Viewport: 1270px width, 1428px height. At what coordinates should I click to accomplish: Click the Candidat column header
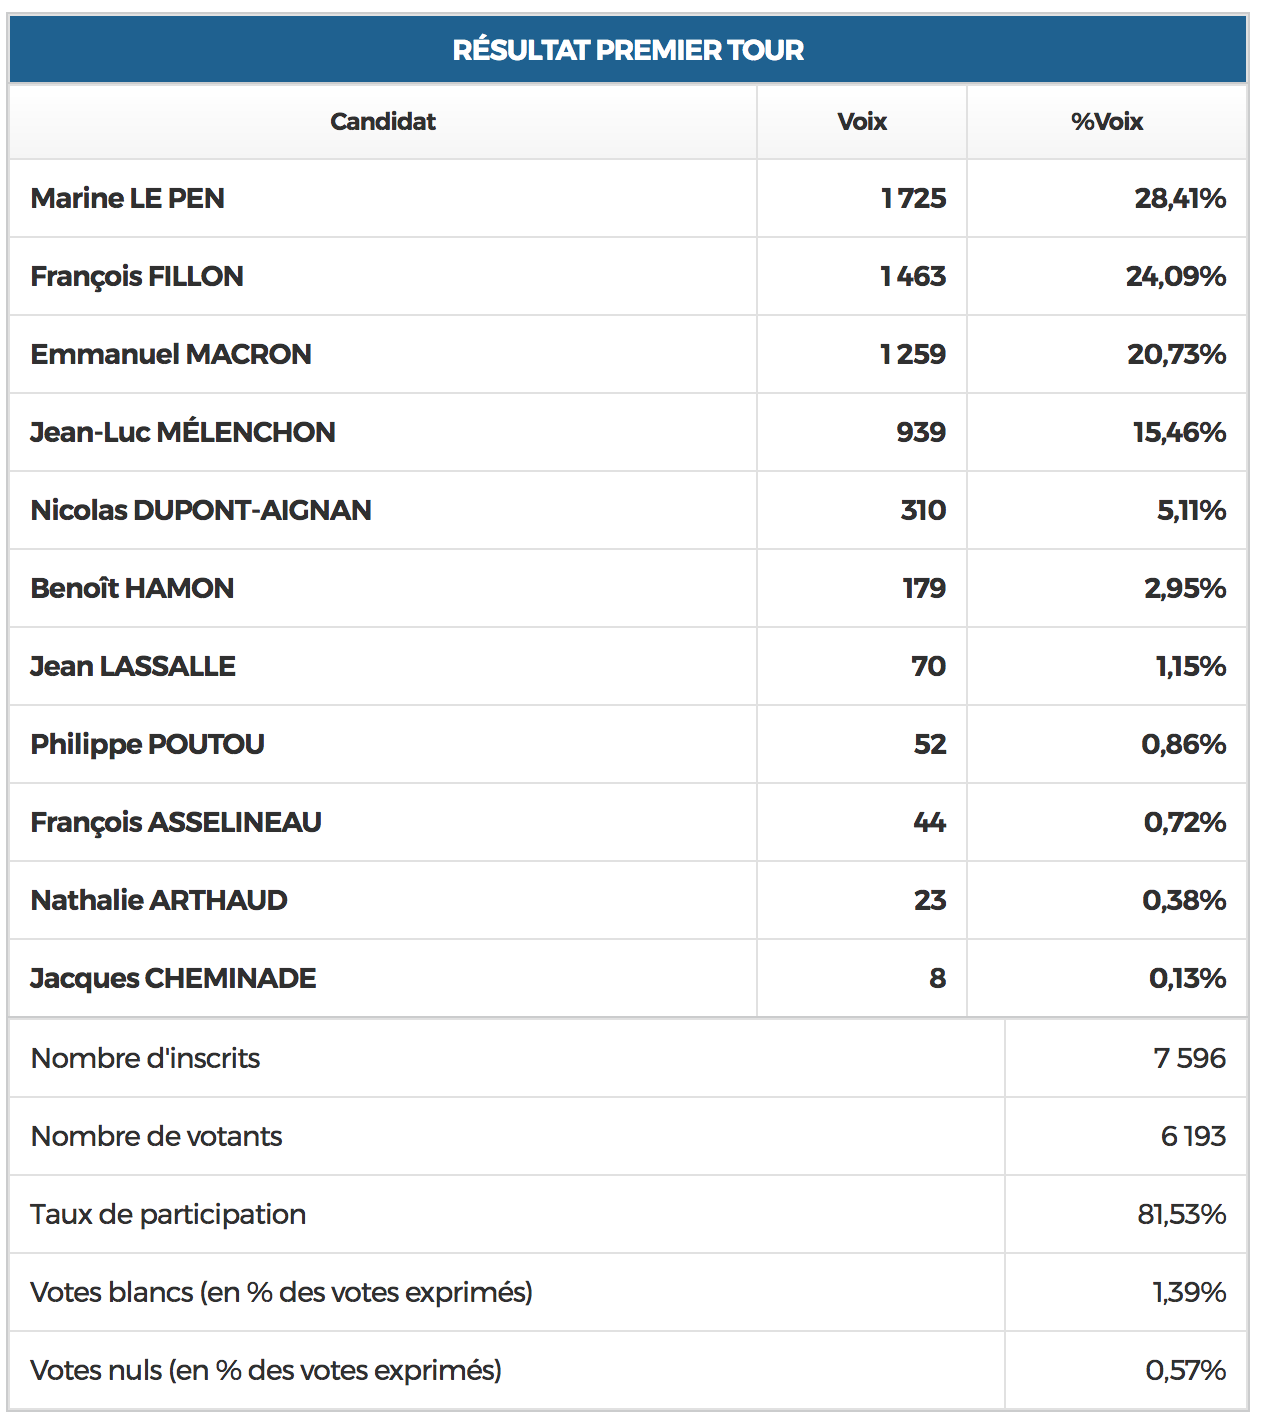click(383, 122)
